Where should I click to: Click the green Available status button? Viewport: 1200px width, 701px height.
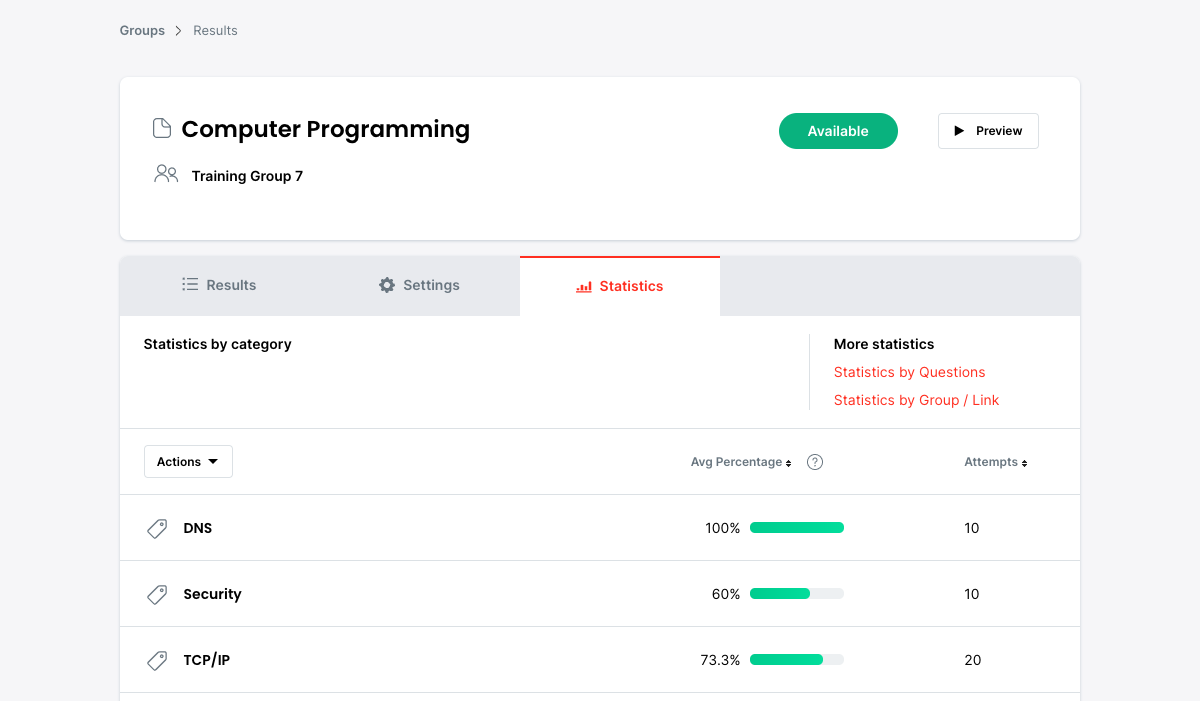coord(838,131)
